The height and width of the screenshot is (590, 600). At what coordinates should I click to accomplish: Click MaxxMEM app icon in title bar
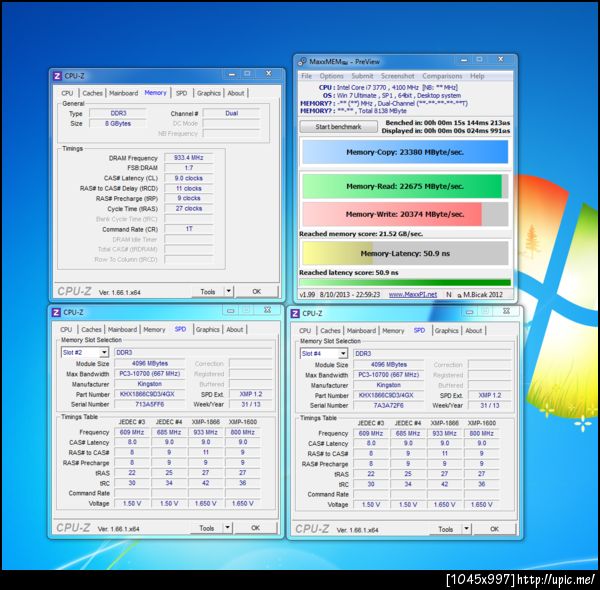tap(302, 62)
